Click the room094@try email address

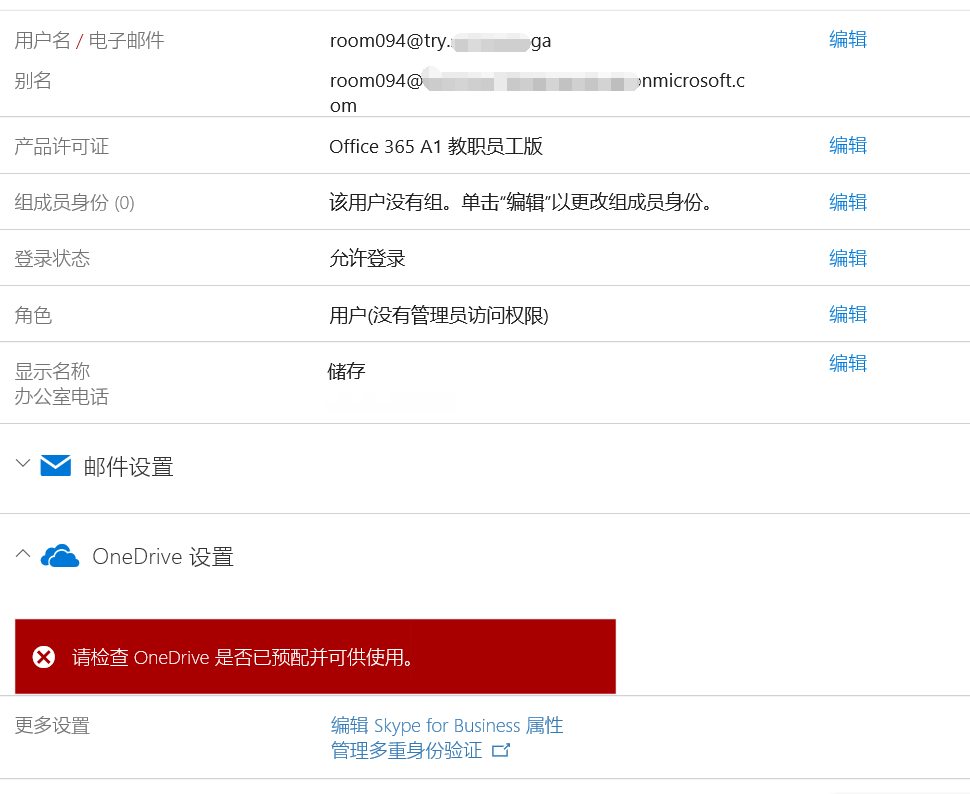[x=440, y=41]
